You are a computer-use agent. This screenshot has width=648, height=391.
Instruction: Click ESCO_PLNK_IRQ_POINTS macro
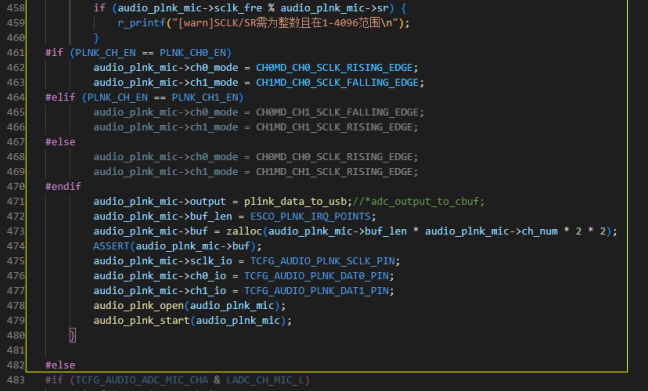tap(310, 217)
